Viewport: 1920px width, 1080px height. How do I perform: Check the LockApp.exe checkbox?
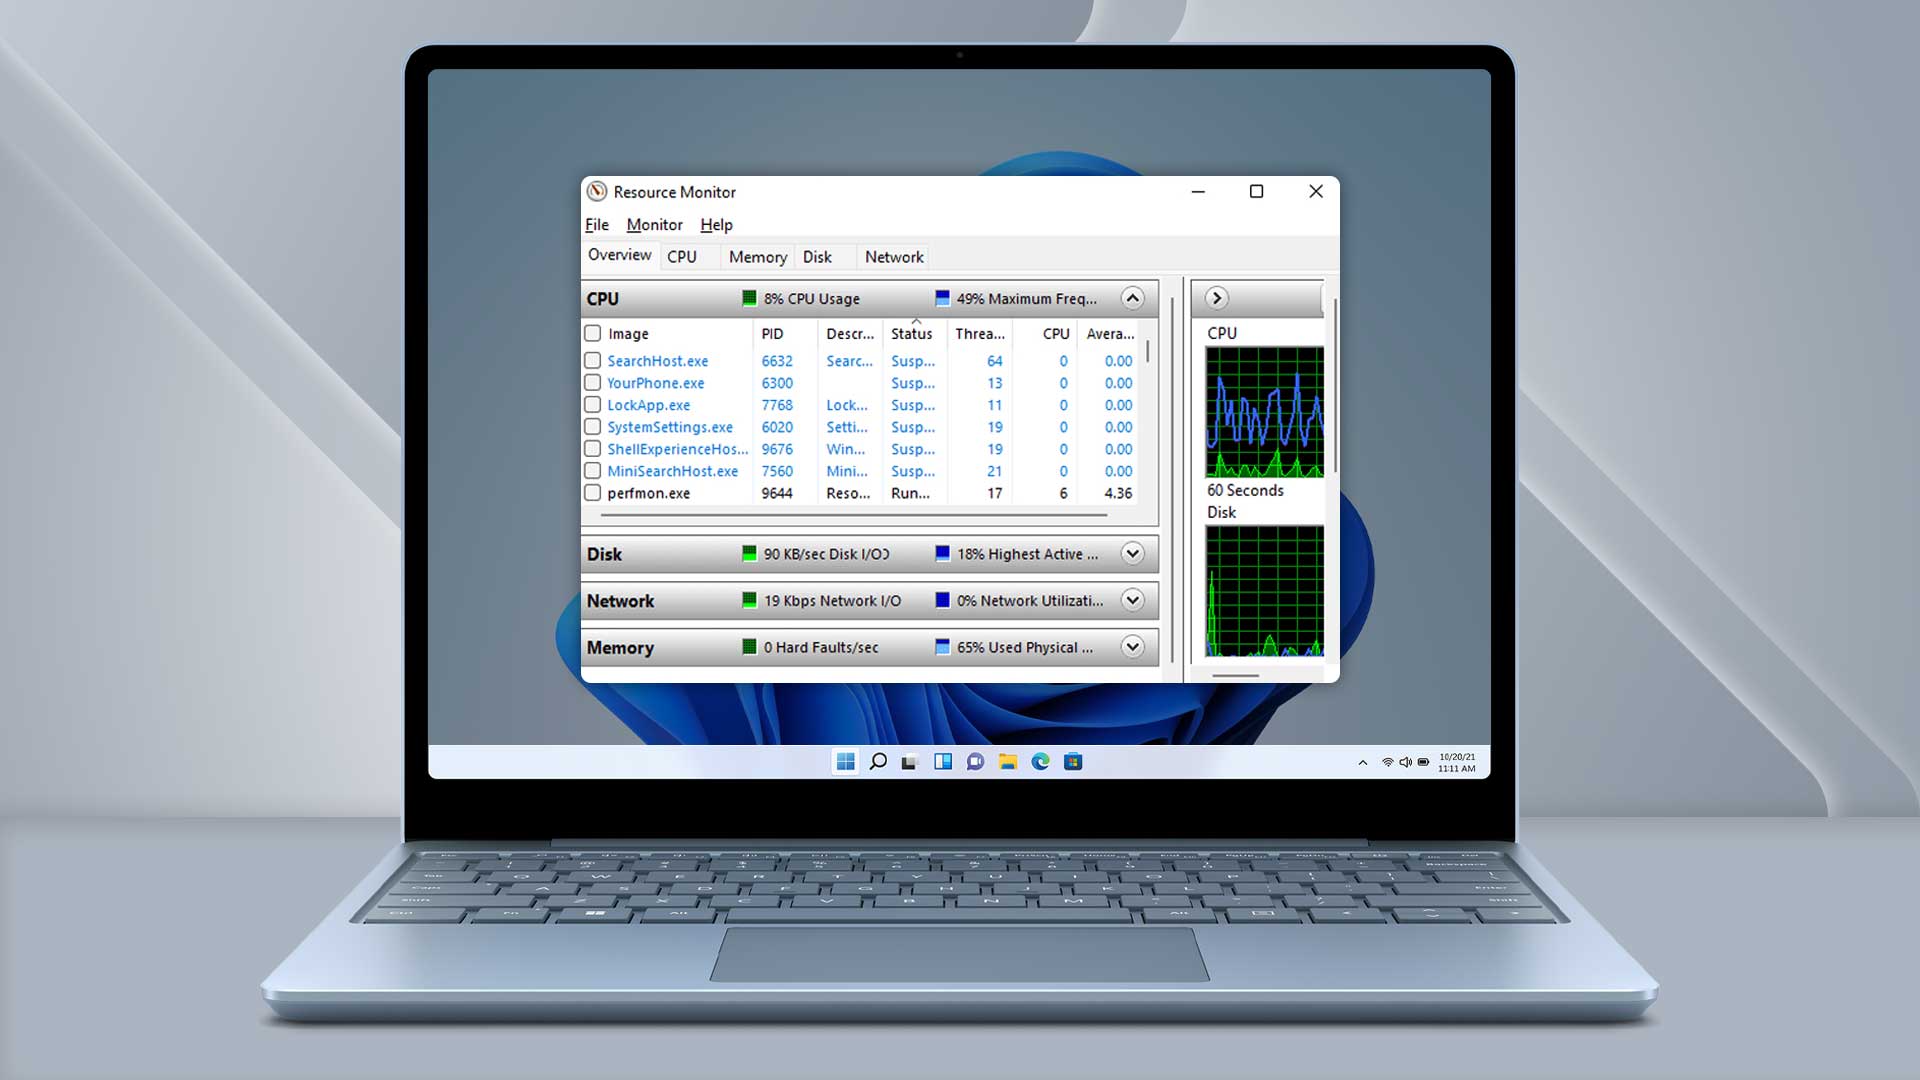(x=592, y=404)
